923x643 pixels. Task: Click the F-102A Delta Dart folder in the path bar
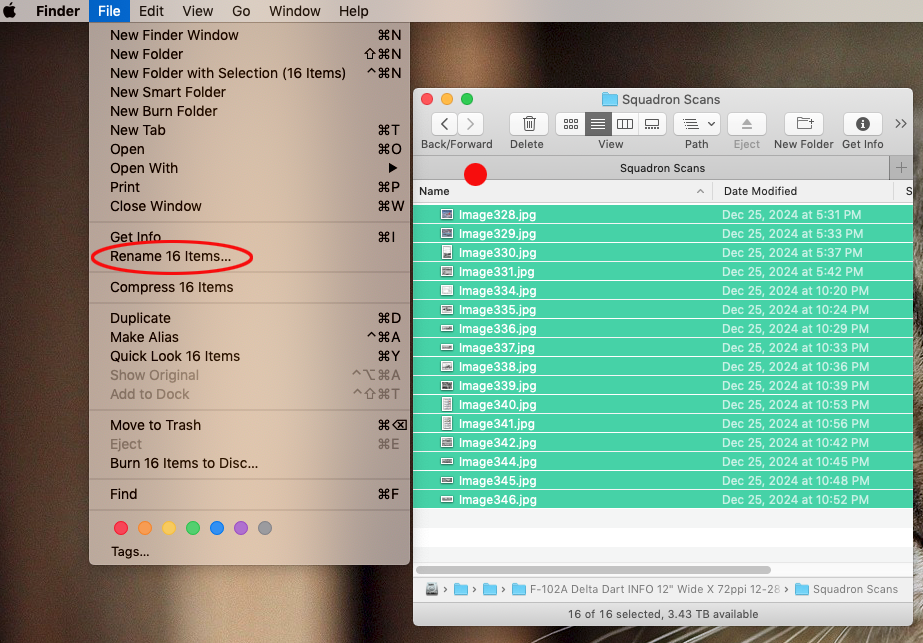[646, 589]
